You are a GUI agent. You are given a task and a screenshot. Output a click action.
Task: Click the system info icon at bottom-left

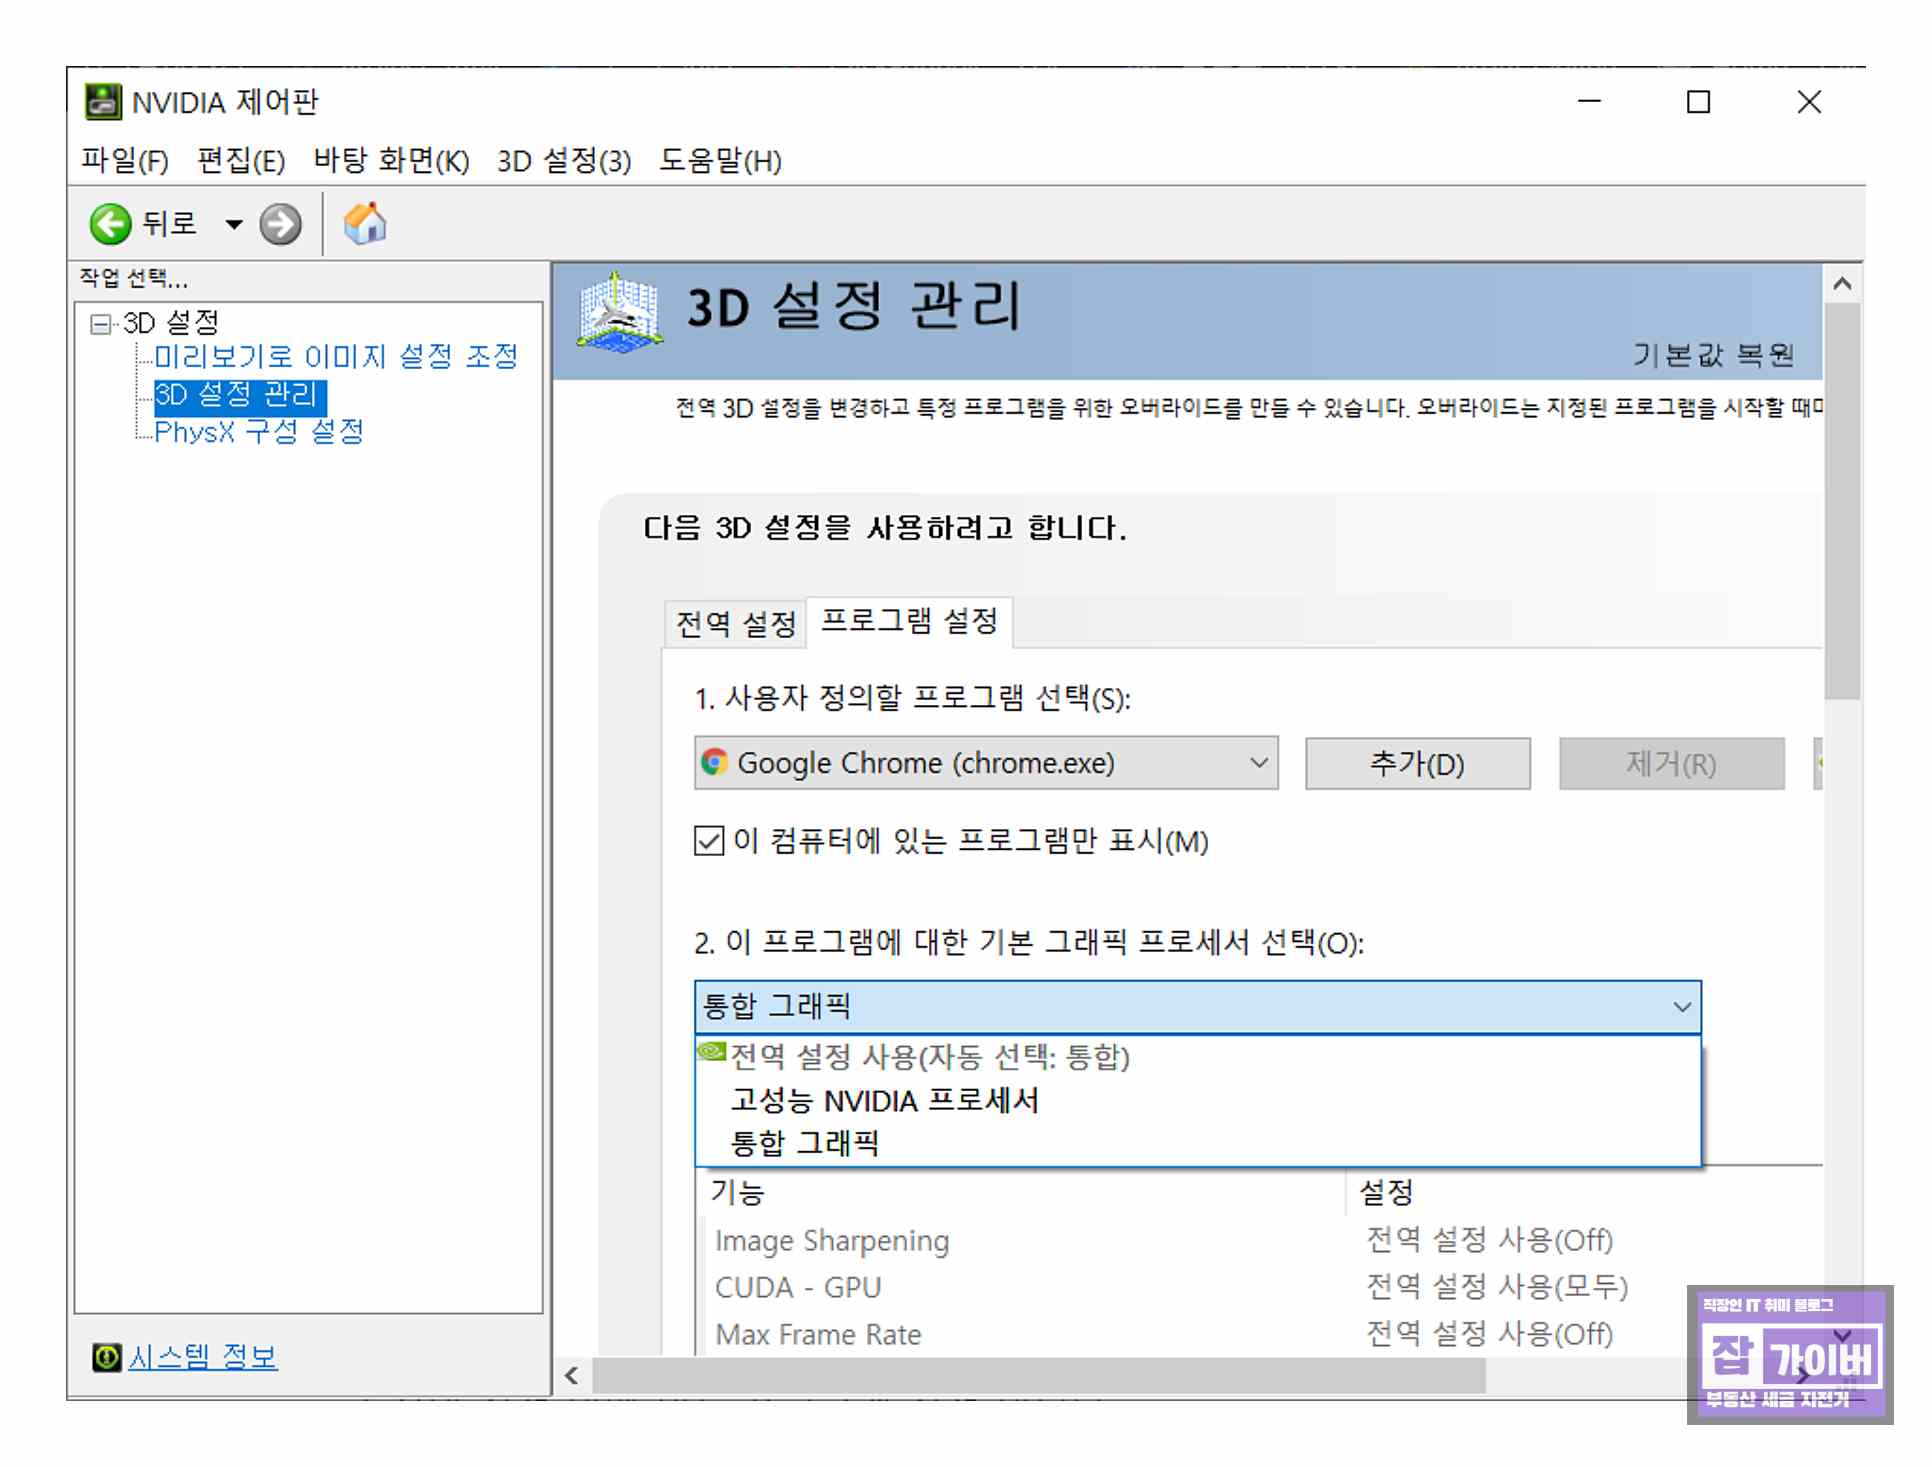point(106,1357)
